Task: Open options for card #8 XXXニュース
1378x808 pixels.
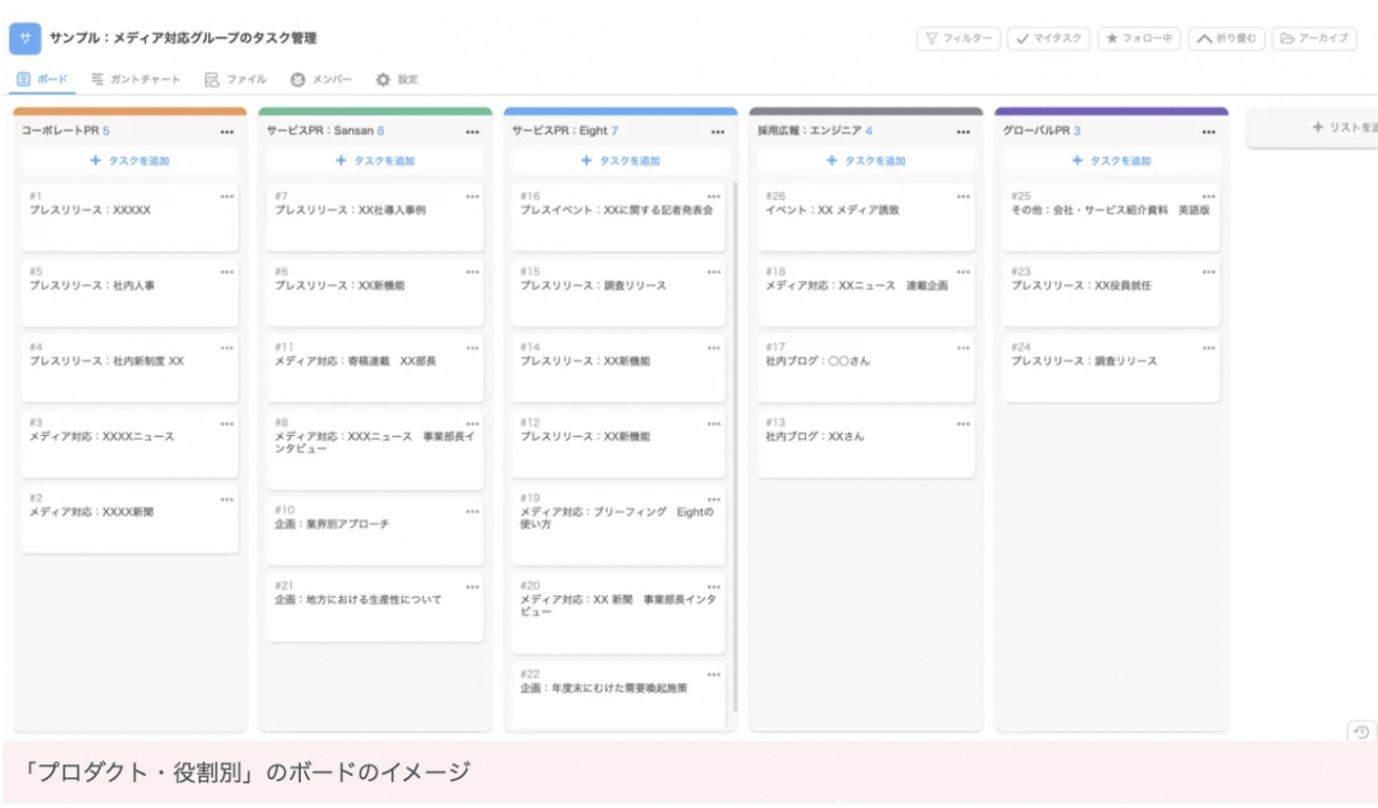Action: click(x=472, y=422)
